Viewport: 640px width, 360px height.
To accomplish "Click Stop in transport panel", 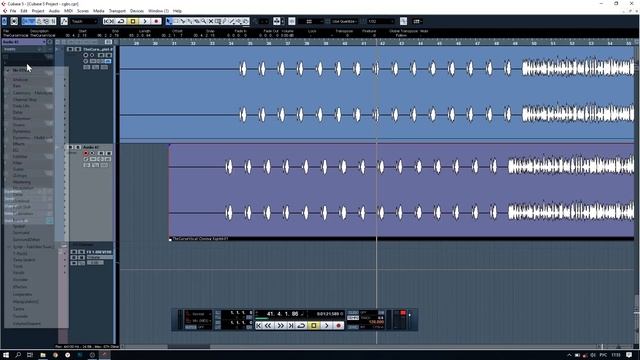I will [314, 326].
